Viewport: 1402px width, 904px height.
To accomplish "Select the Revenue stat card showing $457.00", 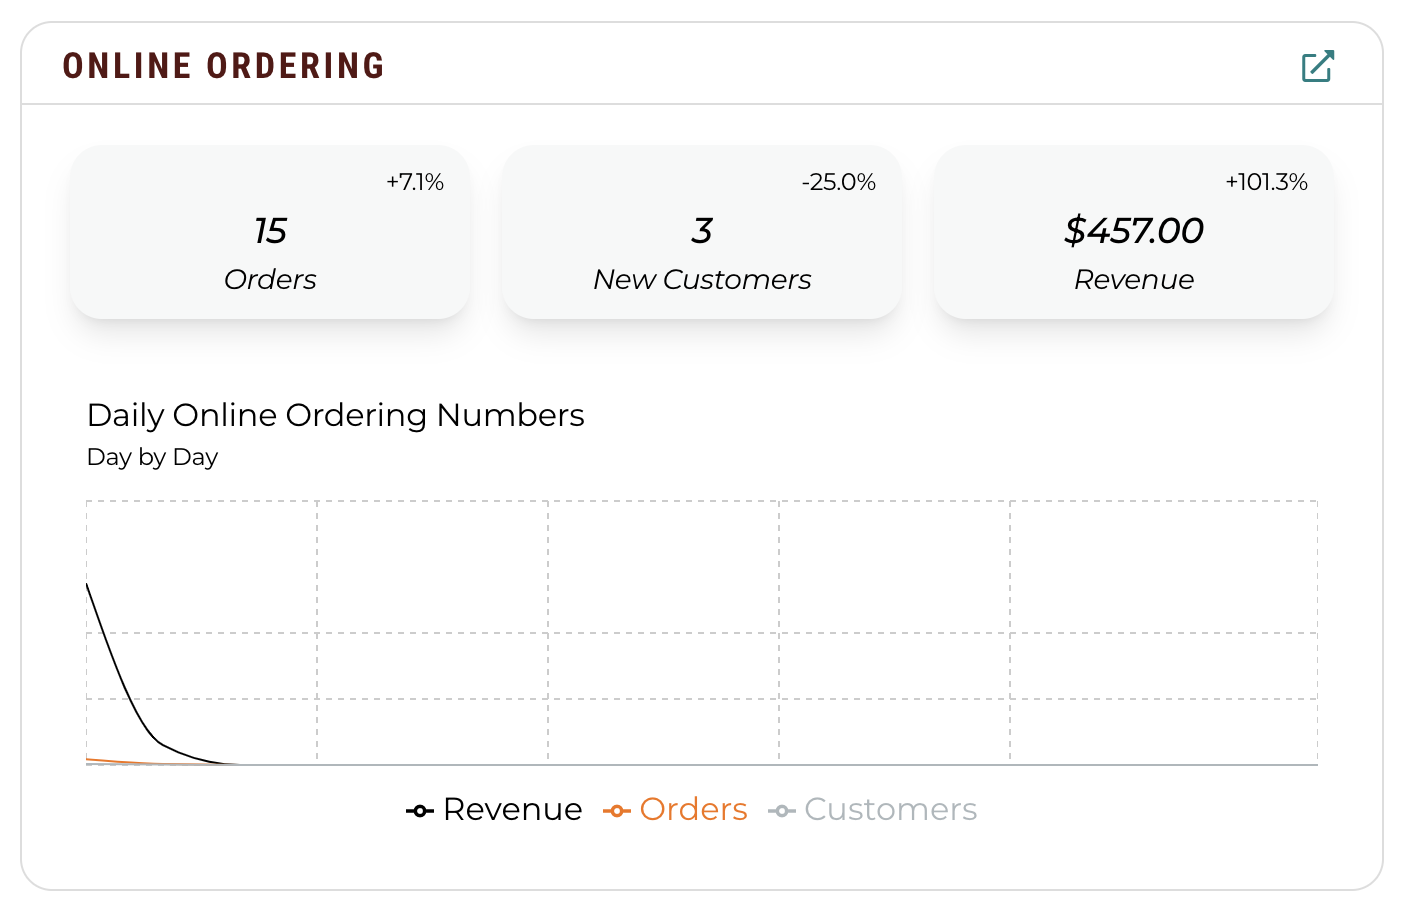I will point(1134,232).
